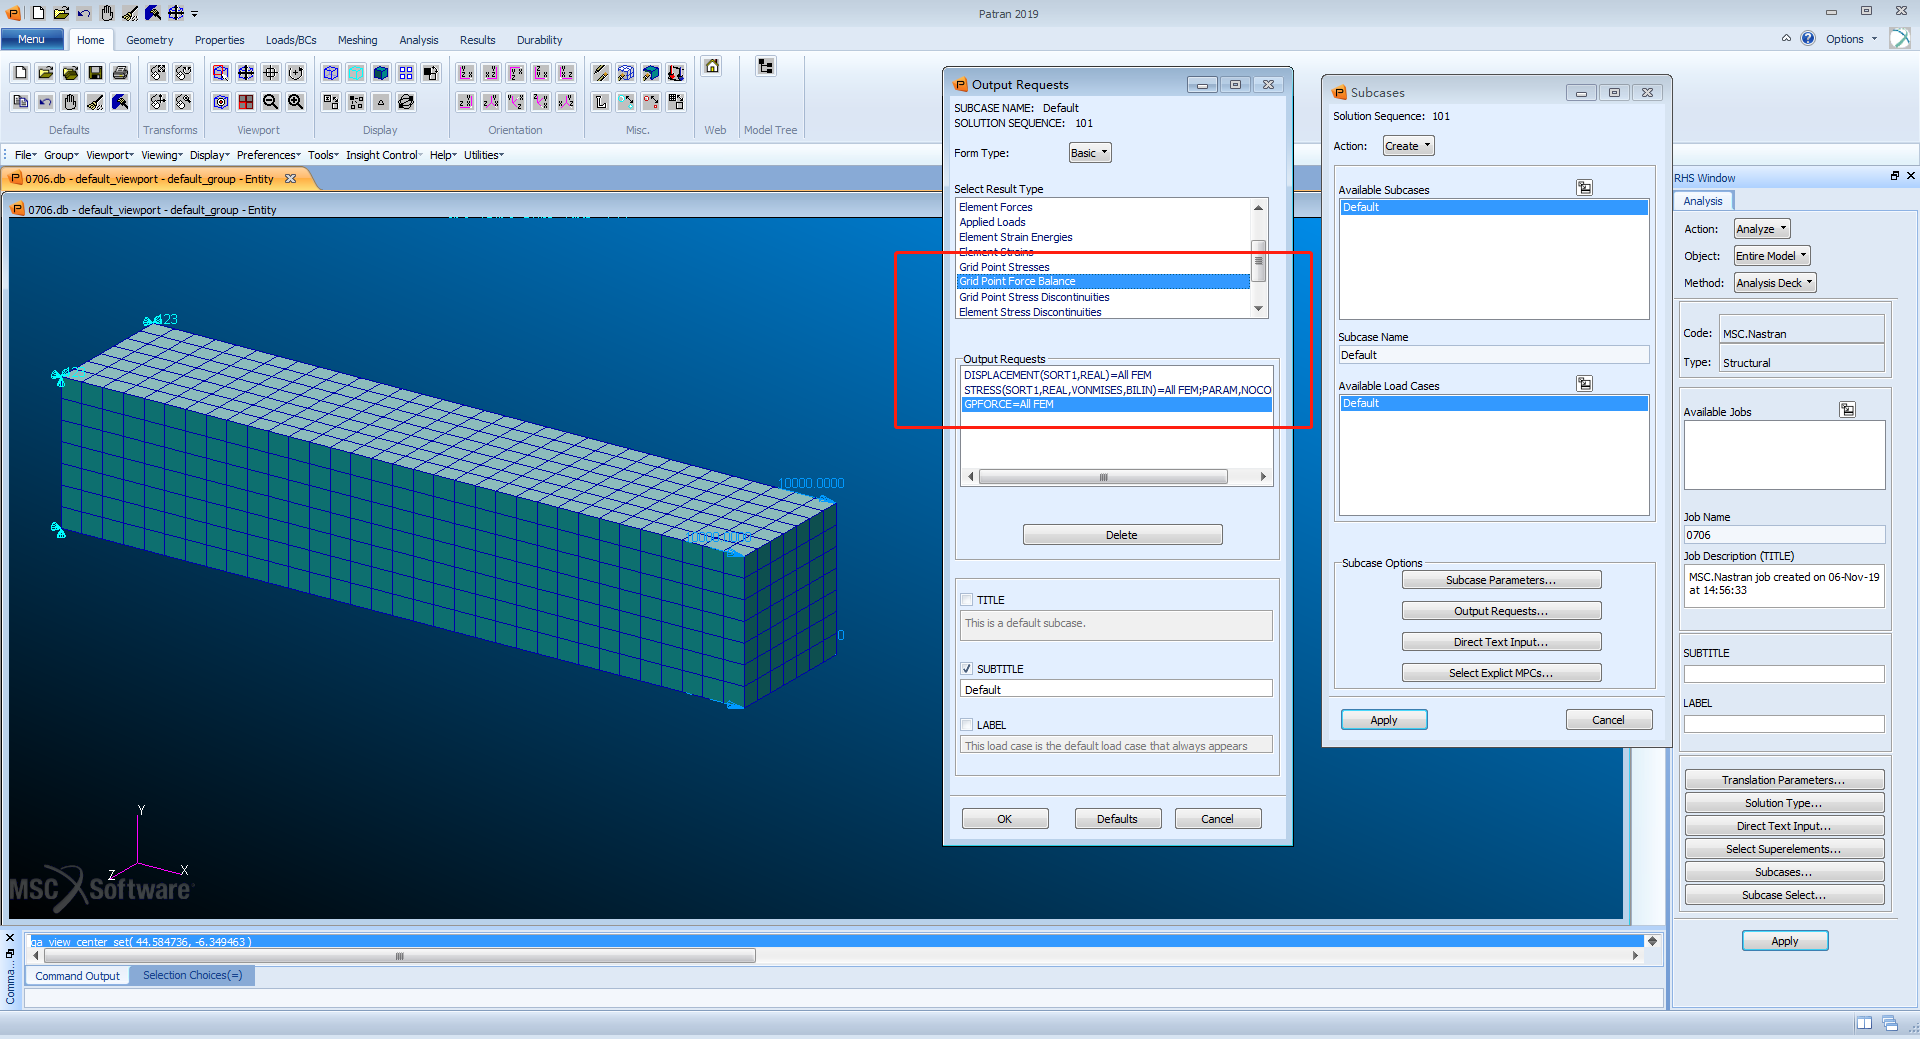Click the Save icon in Defaults toolbar
The width and height of the screenshot is (1920, 1039).
tap(95, 73)
